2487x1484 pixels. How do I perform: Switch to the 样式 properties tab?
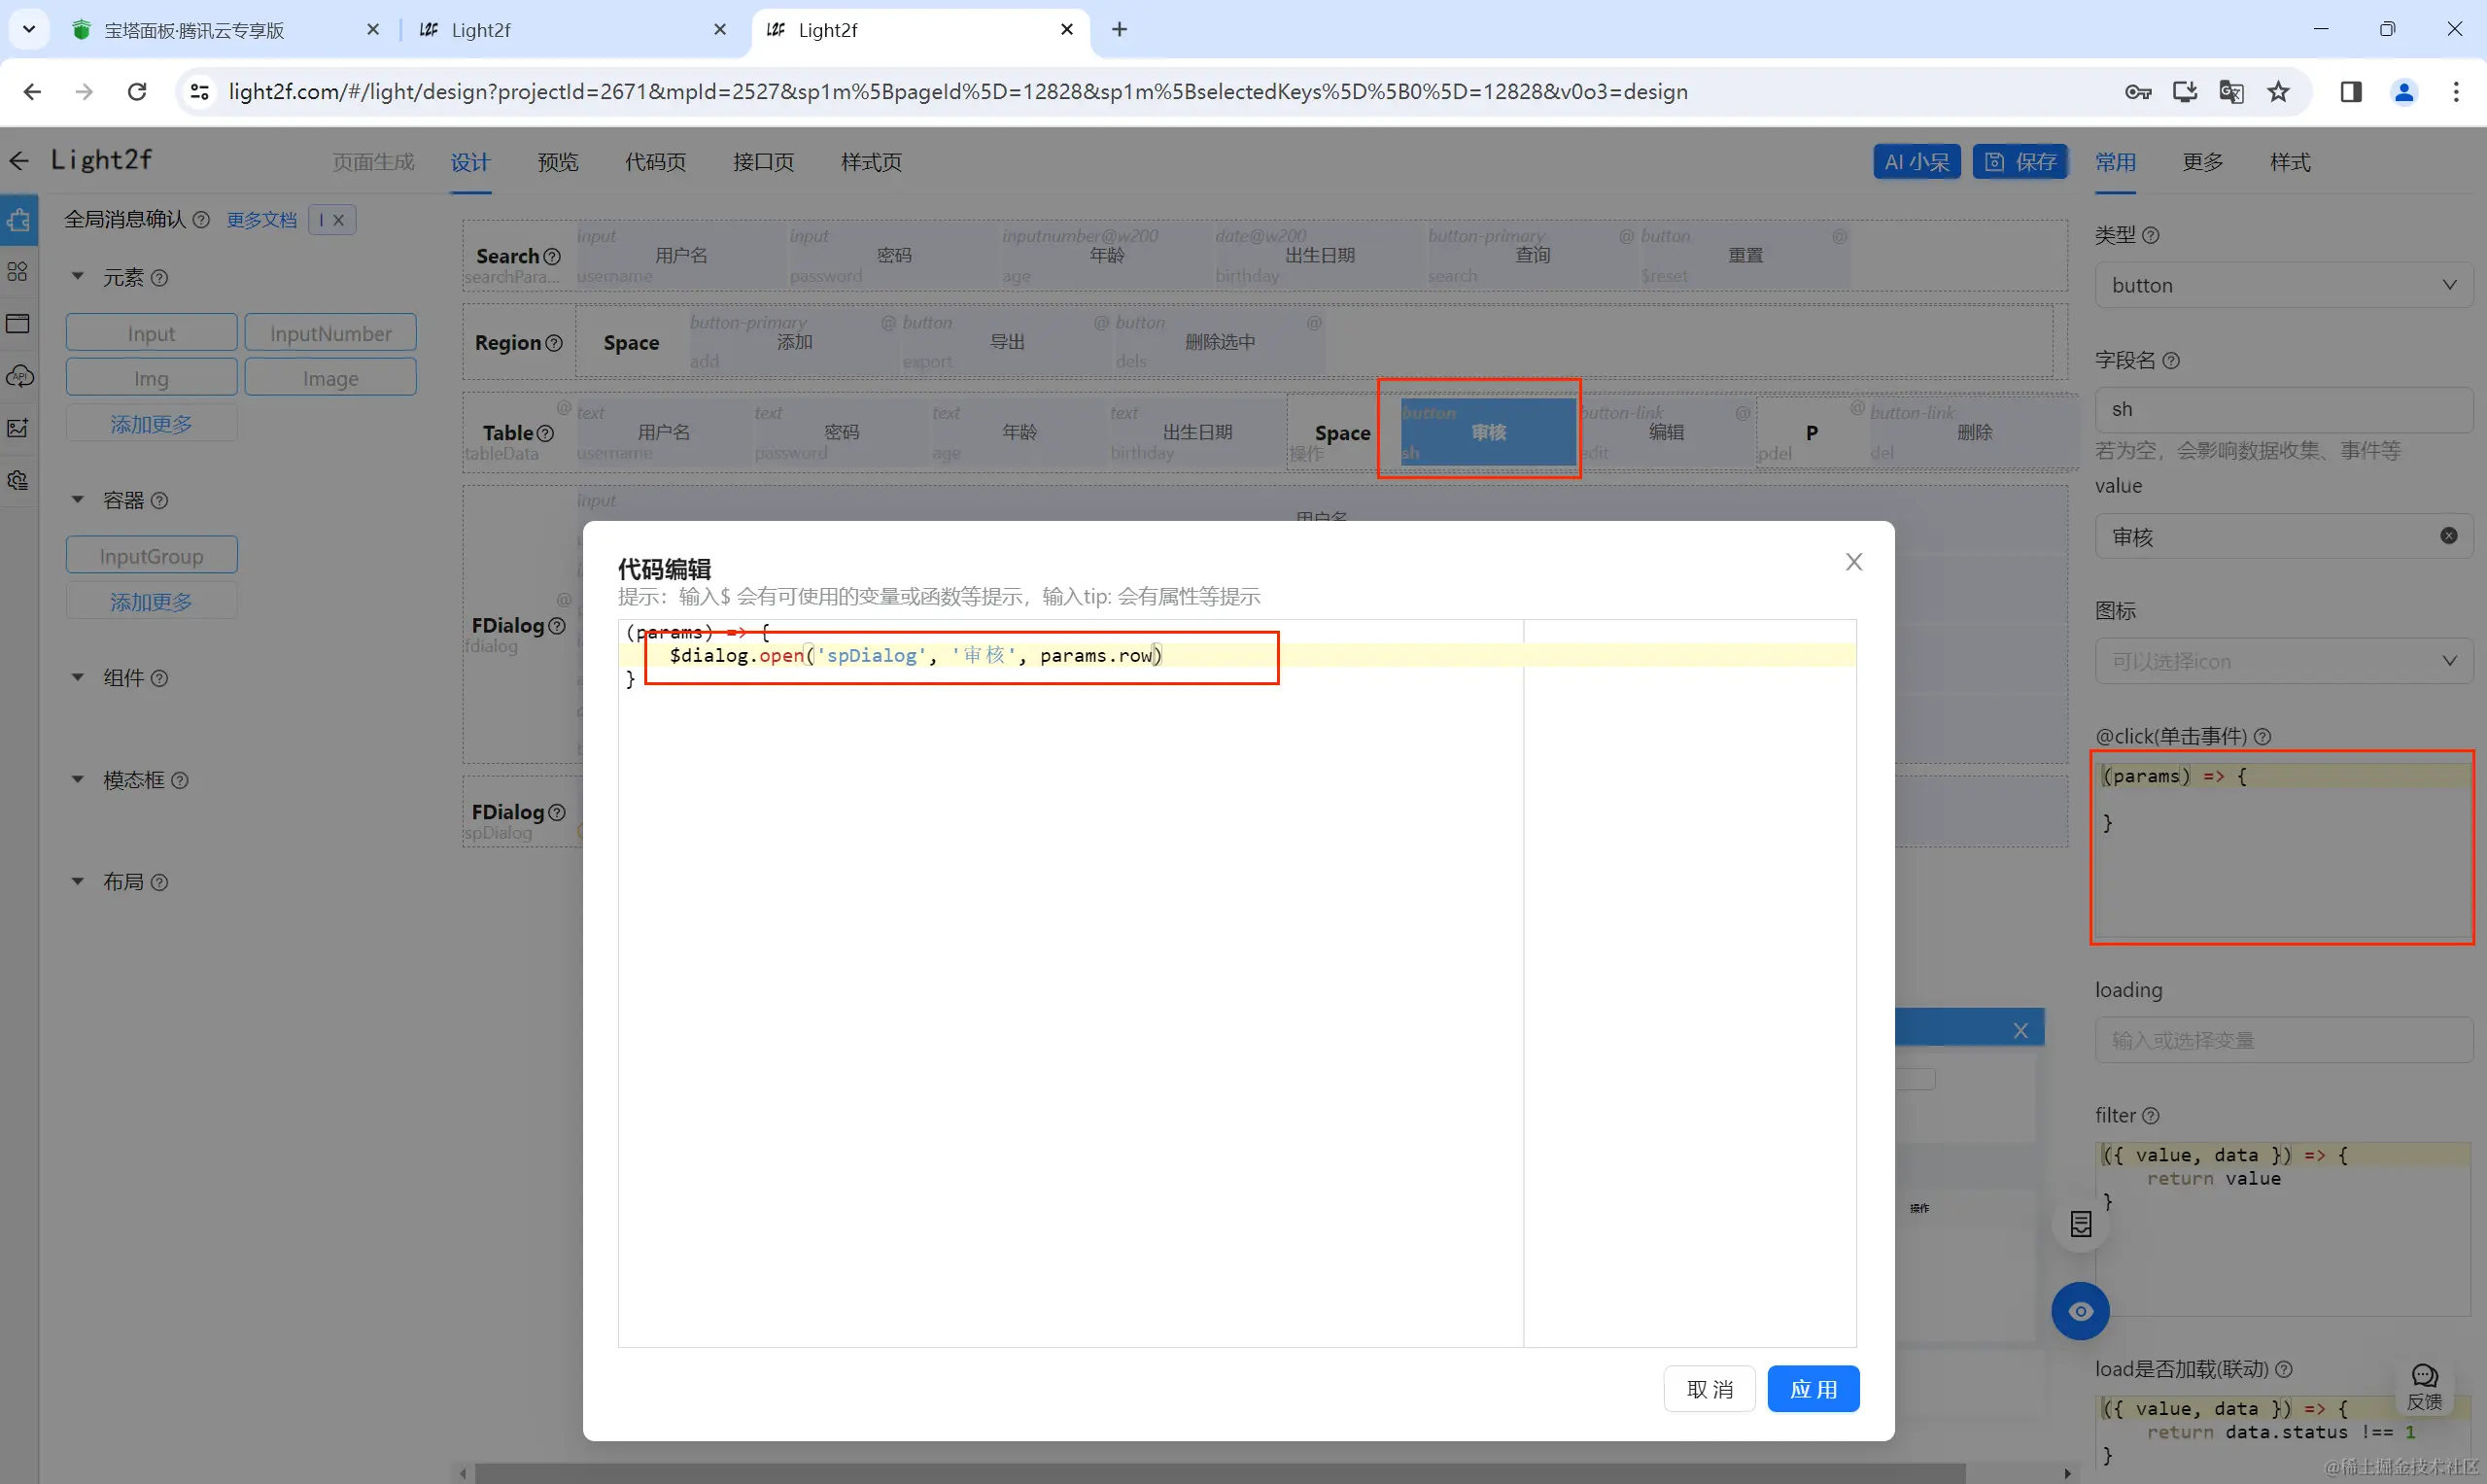coord(2289,162)
